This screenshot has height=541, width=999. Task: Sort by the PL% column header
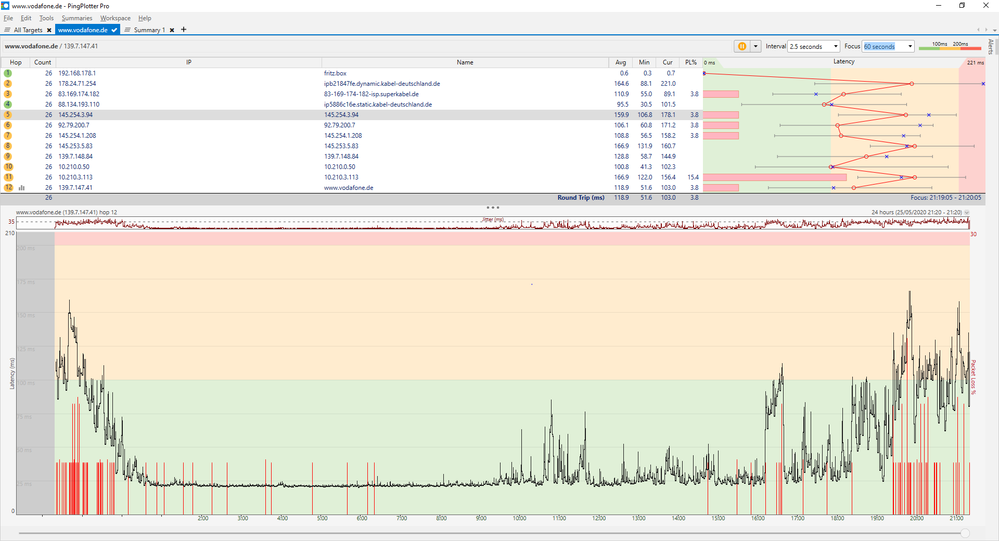pyautogui.click(x=691, y=62)
